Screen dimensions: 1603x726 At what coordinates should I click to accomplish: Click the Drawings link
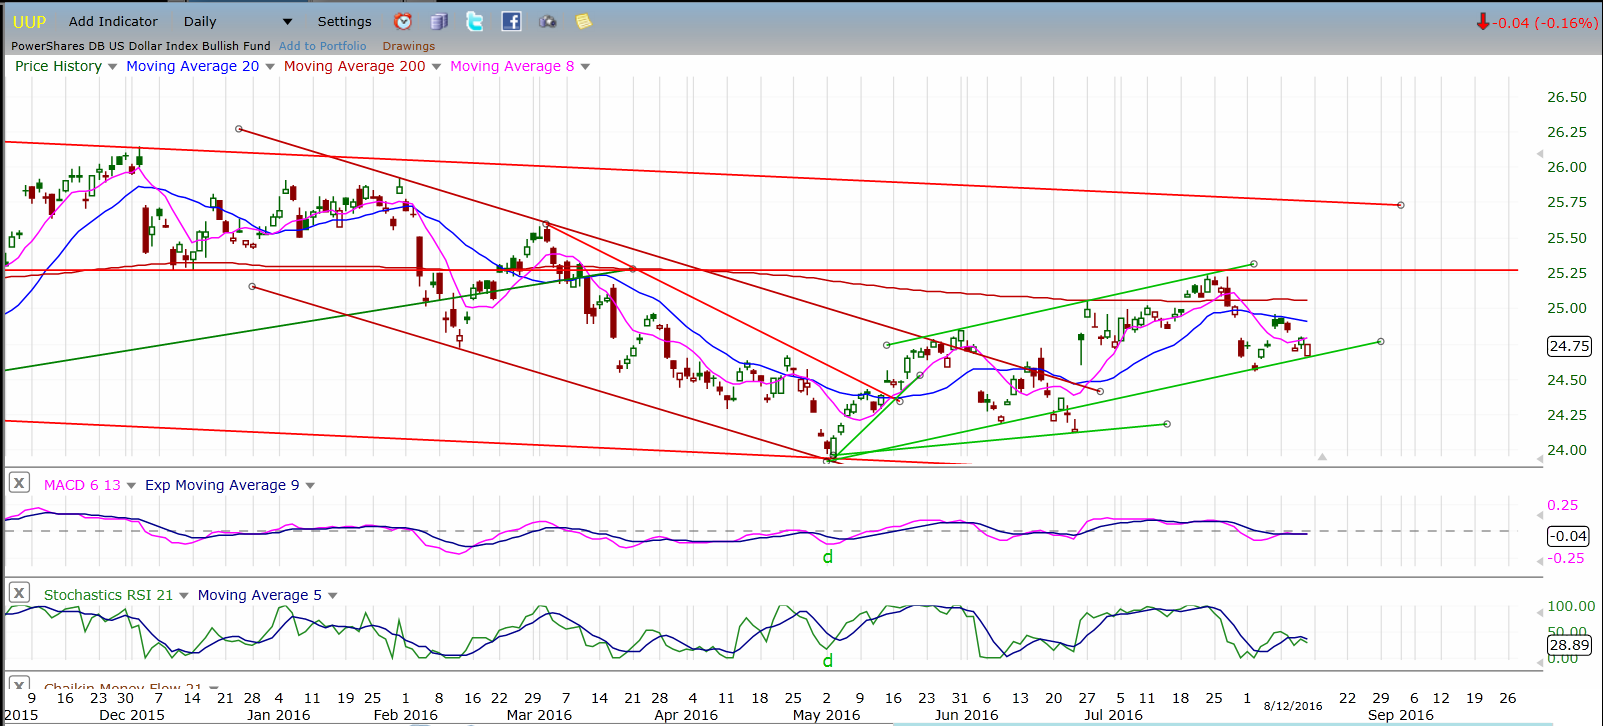coord(409,46)
